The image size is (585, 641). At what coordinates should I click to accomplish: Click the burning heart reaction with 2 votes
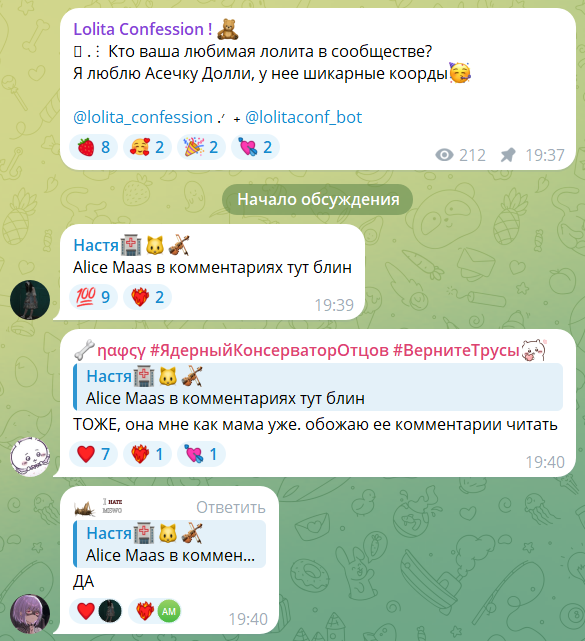tap(147, 297)
